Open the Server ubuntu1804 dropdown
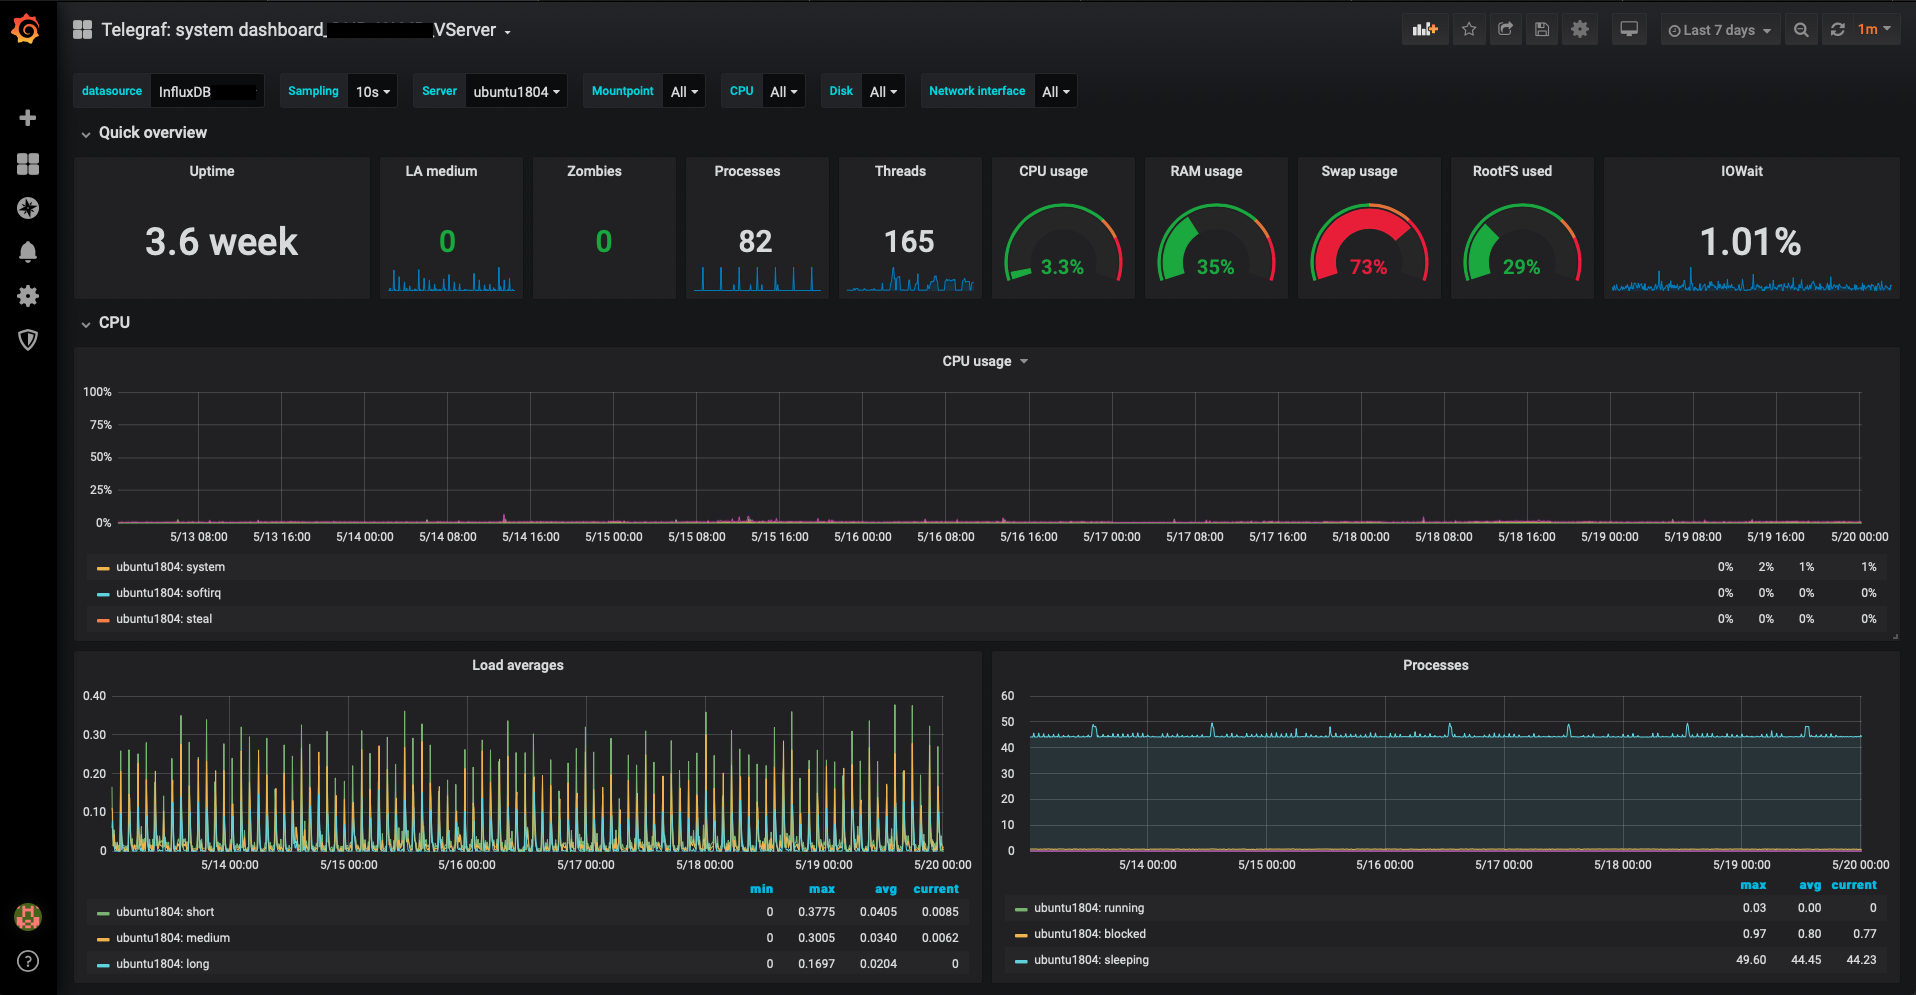 (x=516, y=91)
